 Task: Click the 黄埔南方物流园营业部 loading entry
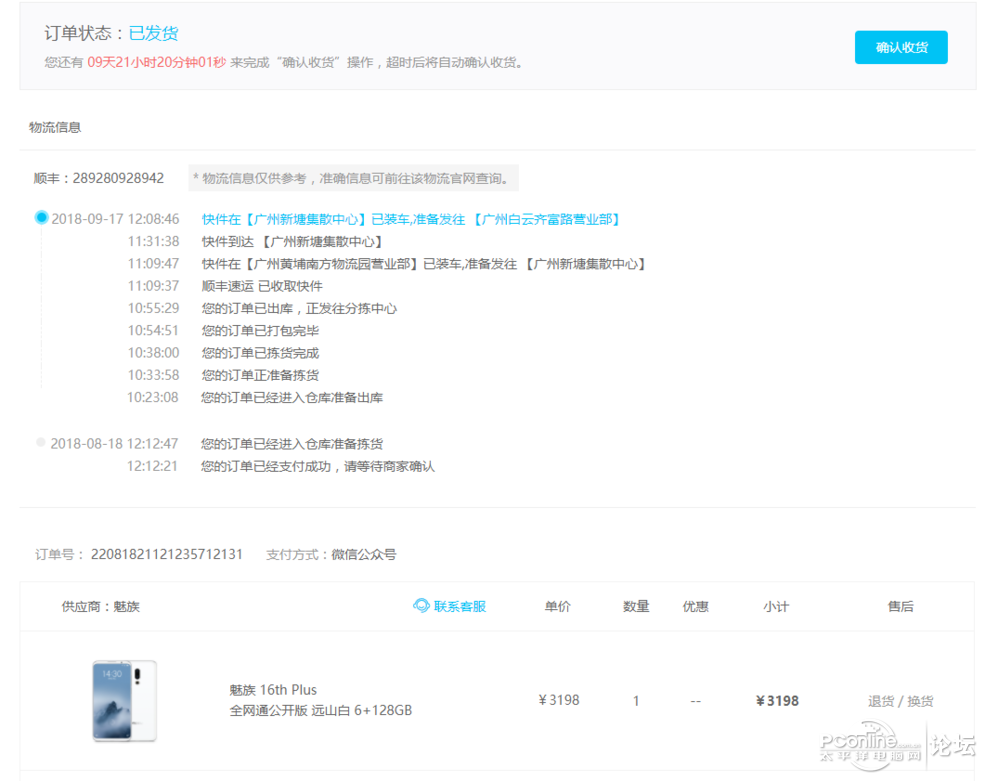tap(424, 264)
